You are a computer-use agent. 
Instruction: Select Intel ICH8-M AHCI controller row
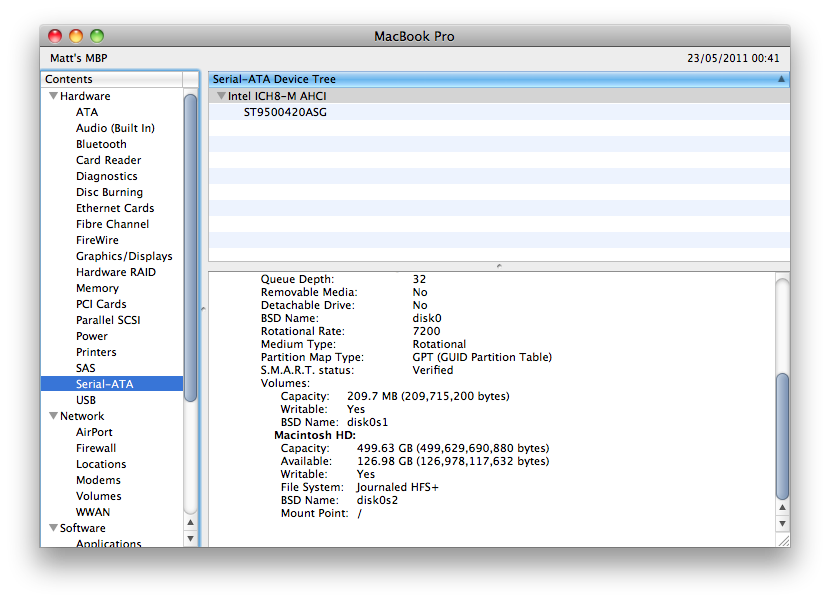coord(499,96)
